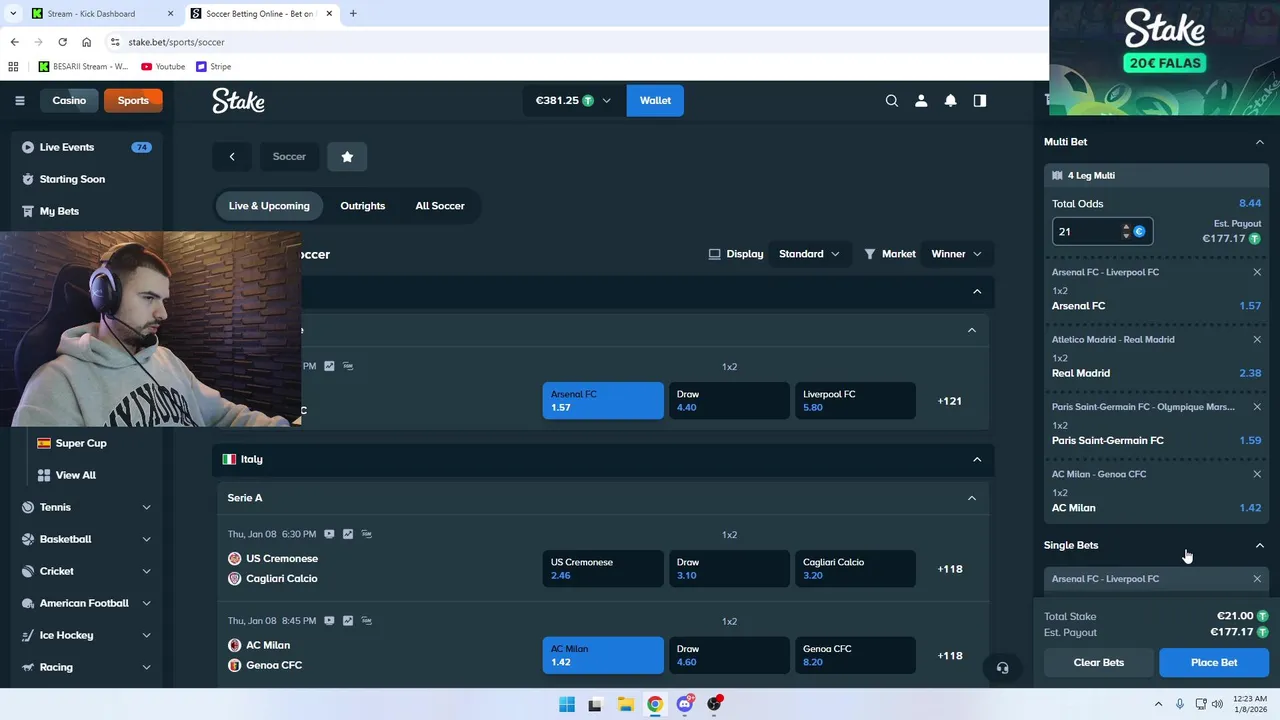Remove Paris Saint-Germain leg from multi
Screen dimensions: 1280x720
[x=1257, y=407]
